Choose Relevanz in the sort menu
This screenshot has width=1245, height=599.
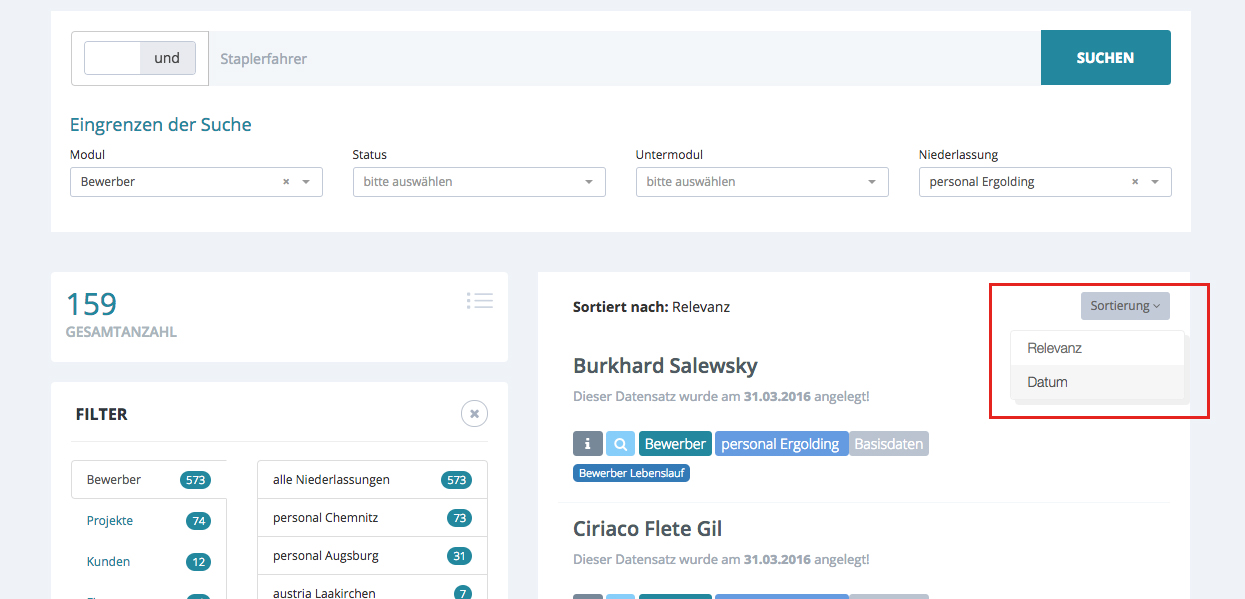coord(1054,348)
